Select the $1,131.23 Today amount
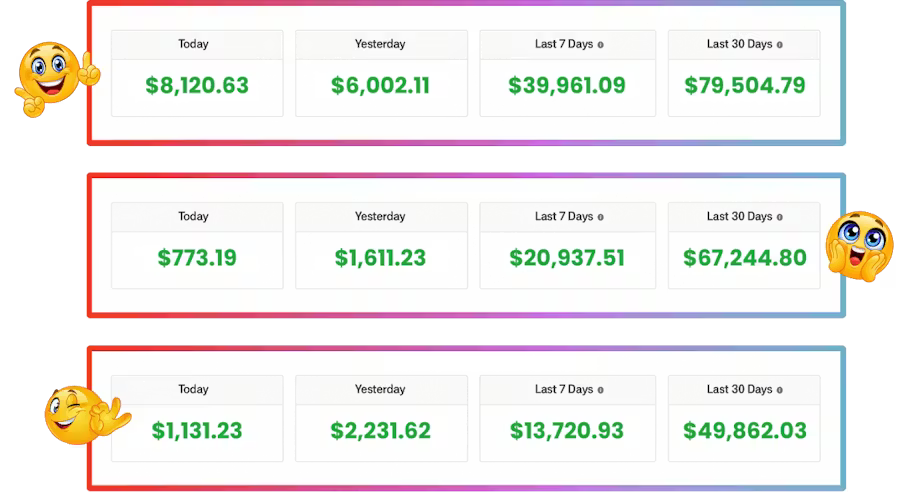This screenshot has height=492, width=910. point(197,431)
